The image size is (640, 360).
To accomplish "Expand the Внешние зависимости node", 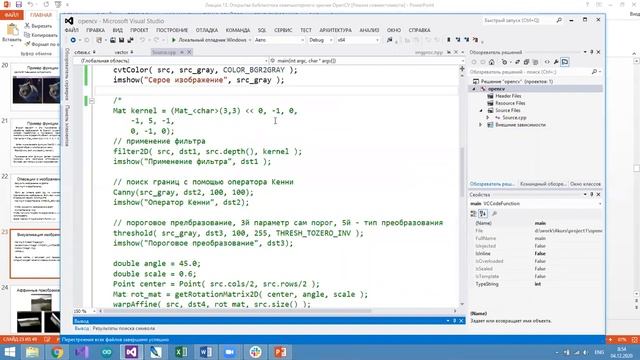I will coord(481,125).
